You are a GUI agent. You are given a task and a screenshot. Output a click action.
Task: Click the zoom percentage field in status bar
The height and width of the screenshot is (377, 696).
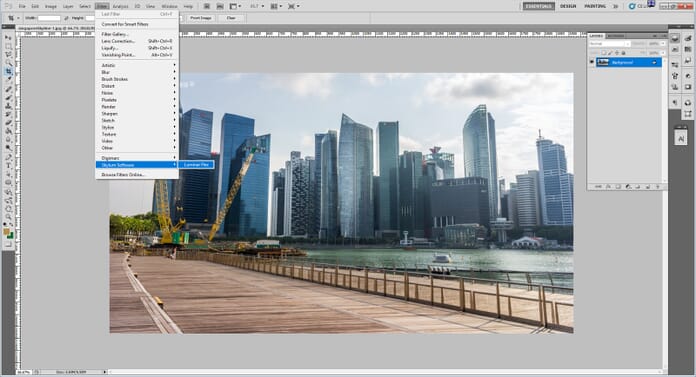tap(23, 372)
